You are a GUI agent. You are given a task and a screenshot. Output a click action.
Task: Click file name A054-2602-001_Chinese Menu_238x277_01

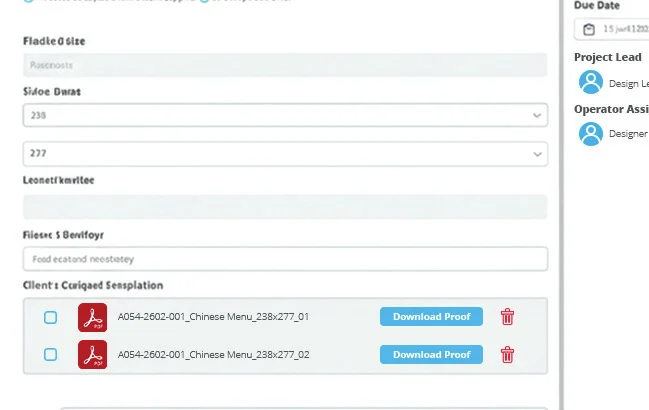pyautogui.click(x=213, y=317)
